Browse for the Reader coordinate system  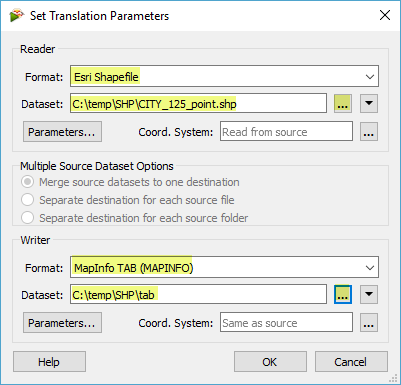[x=369, y=131]
